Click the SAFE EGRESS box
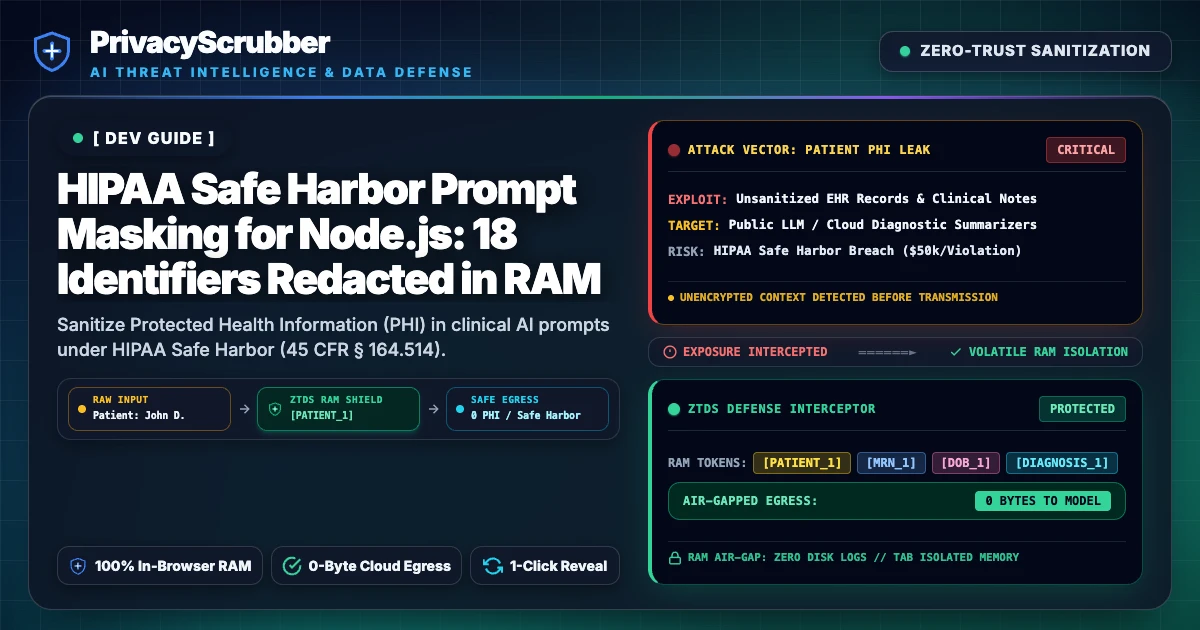This screenshot has height=630, width=1200. click(x=527, y=408)
